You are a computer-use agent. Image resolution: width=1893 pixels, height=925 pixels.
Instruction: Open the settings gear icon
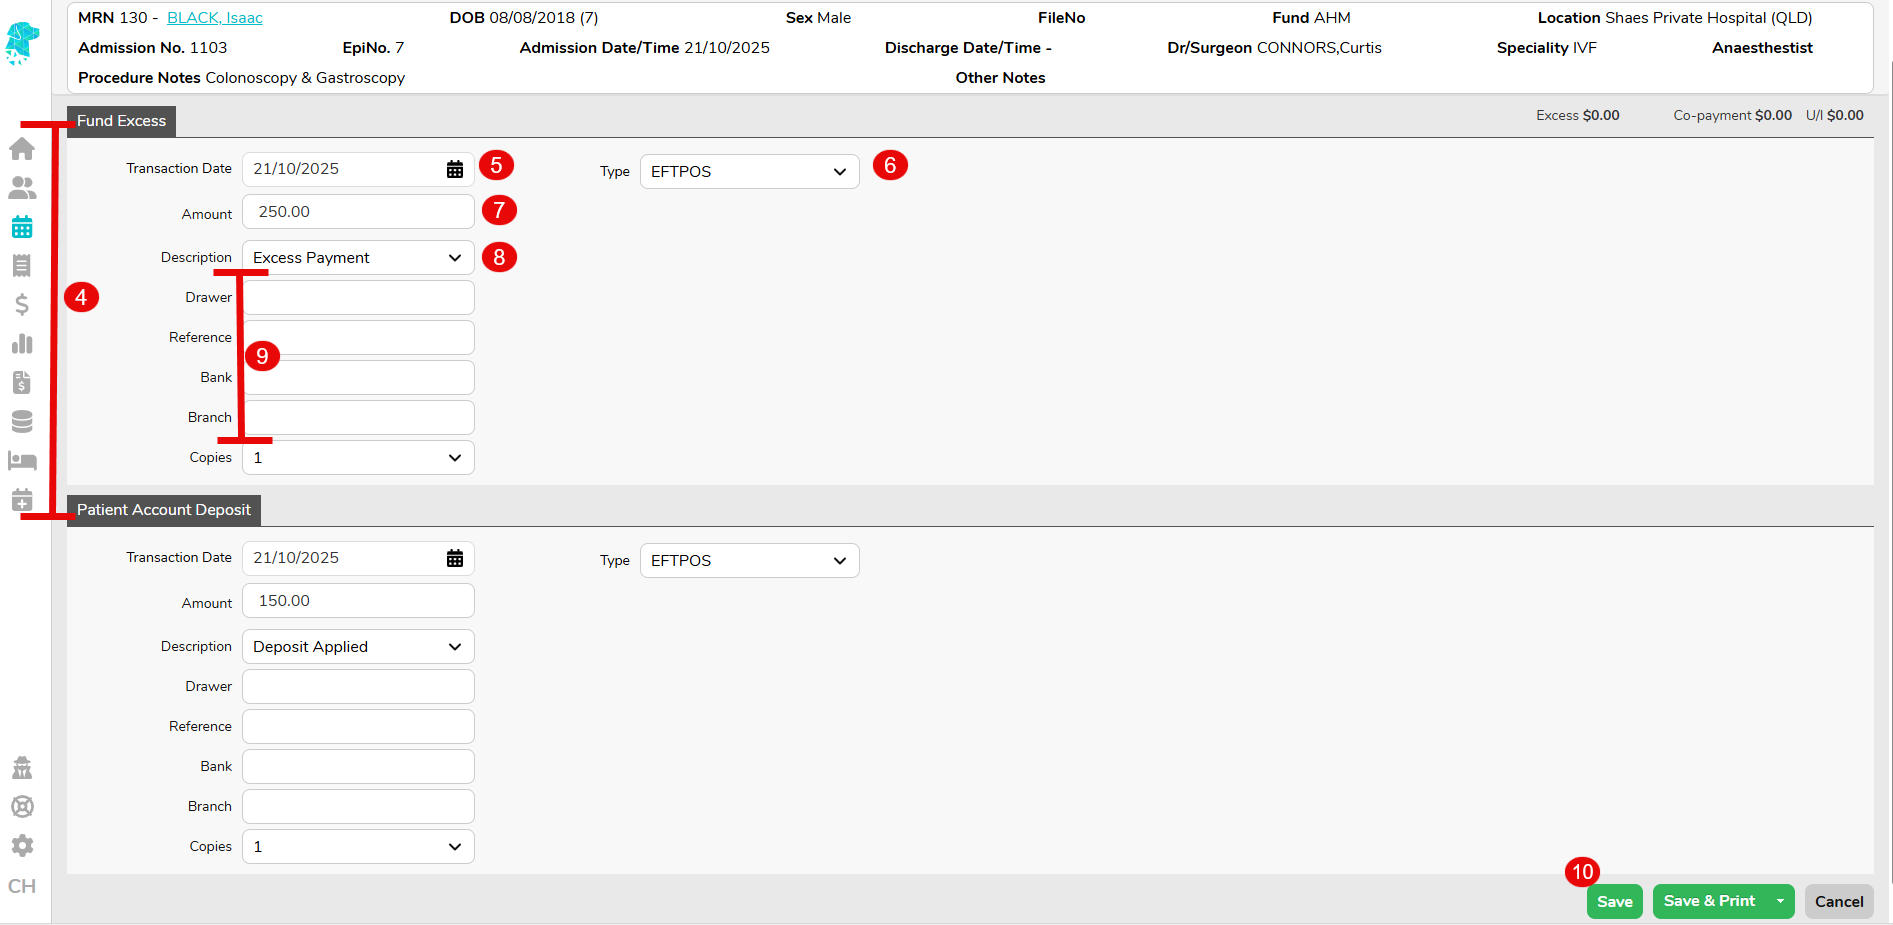pyautogui.click(x=22, y=846)
